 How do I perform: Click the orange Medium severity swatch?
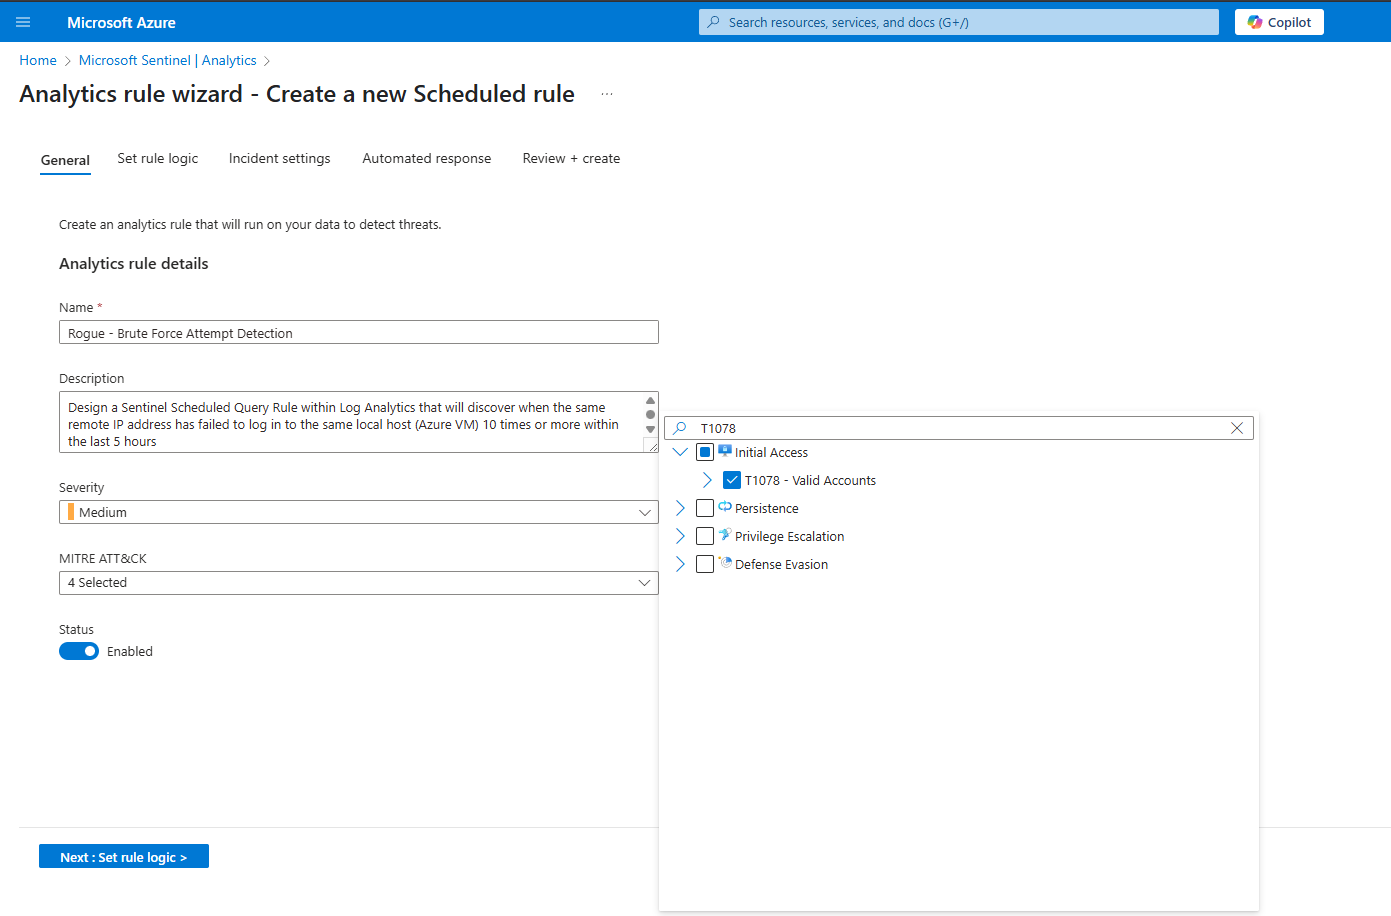pos(71,512)
